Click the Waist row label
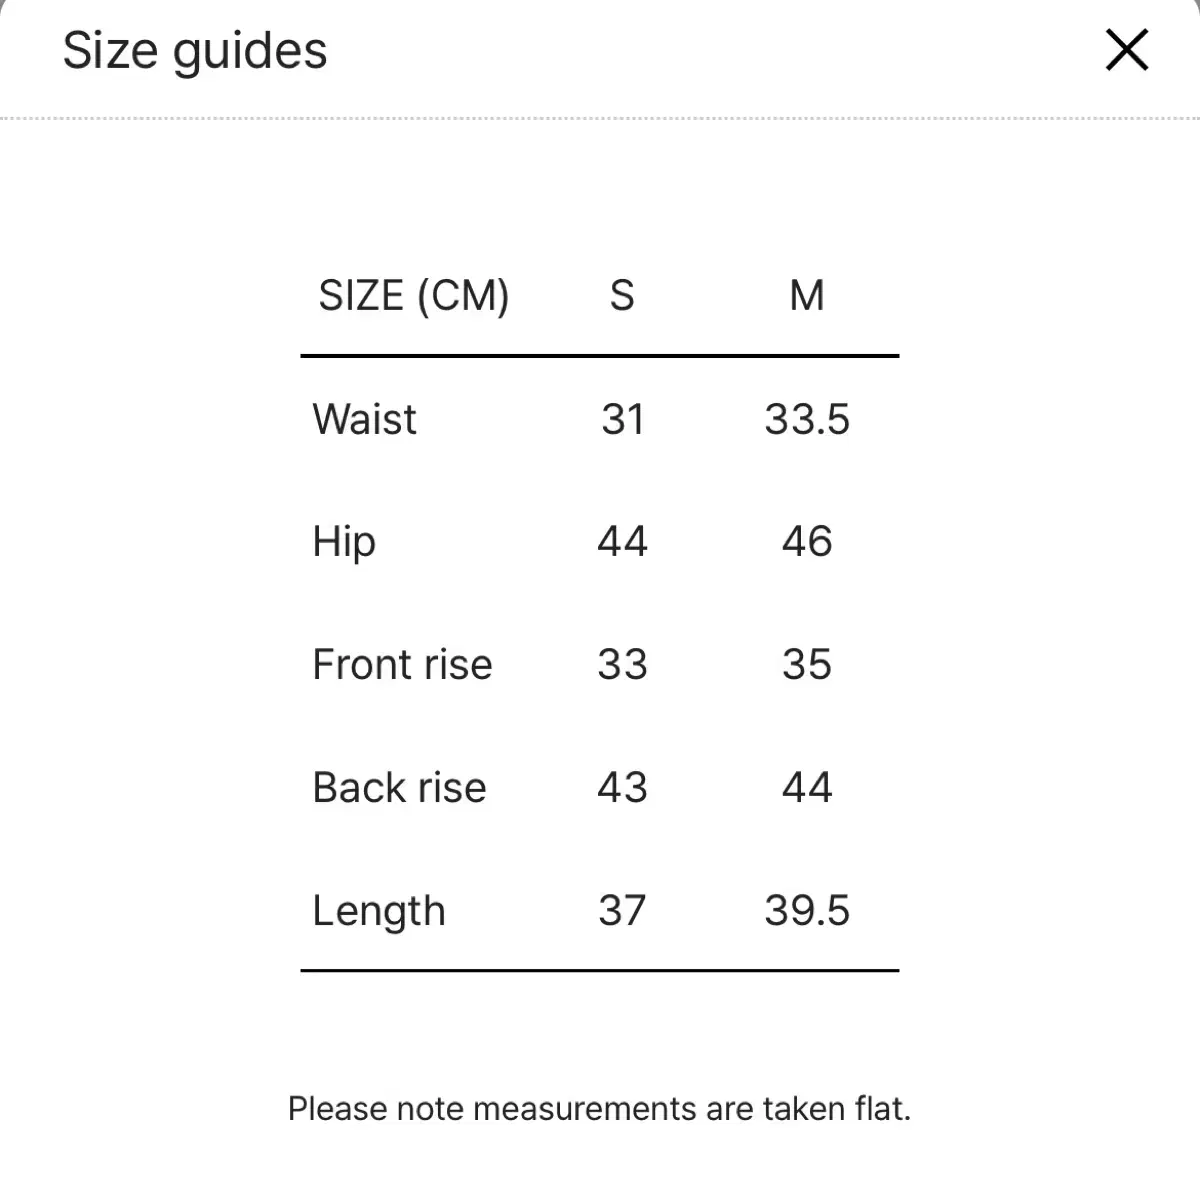Screen dimensions: 1200x1200 365,419
